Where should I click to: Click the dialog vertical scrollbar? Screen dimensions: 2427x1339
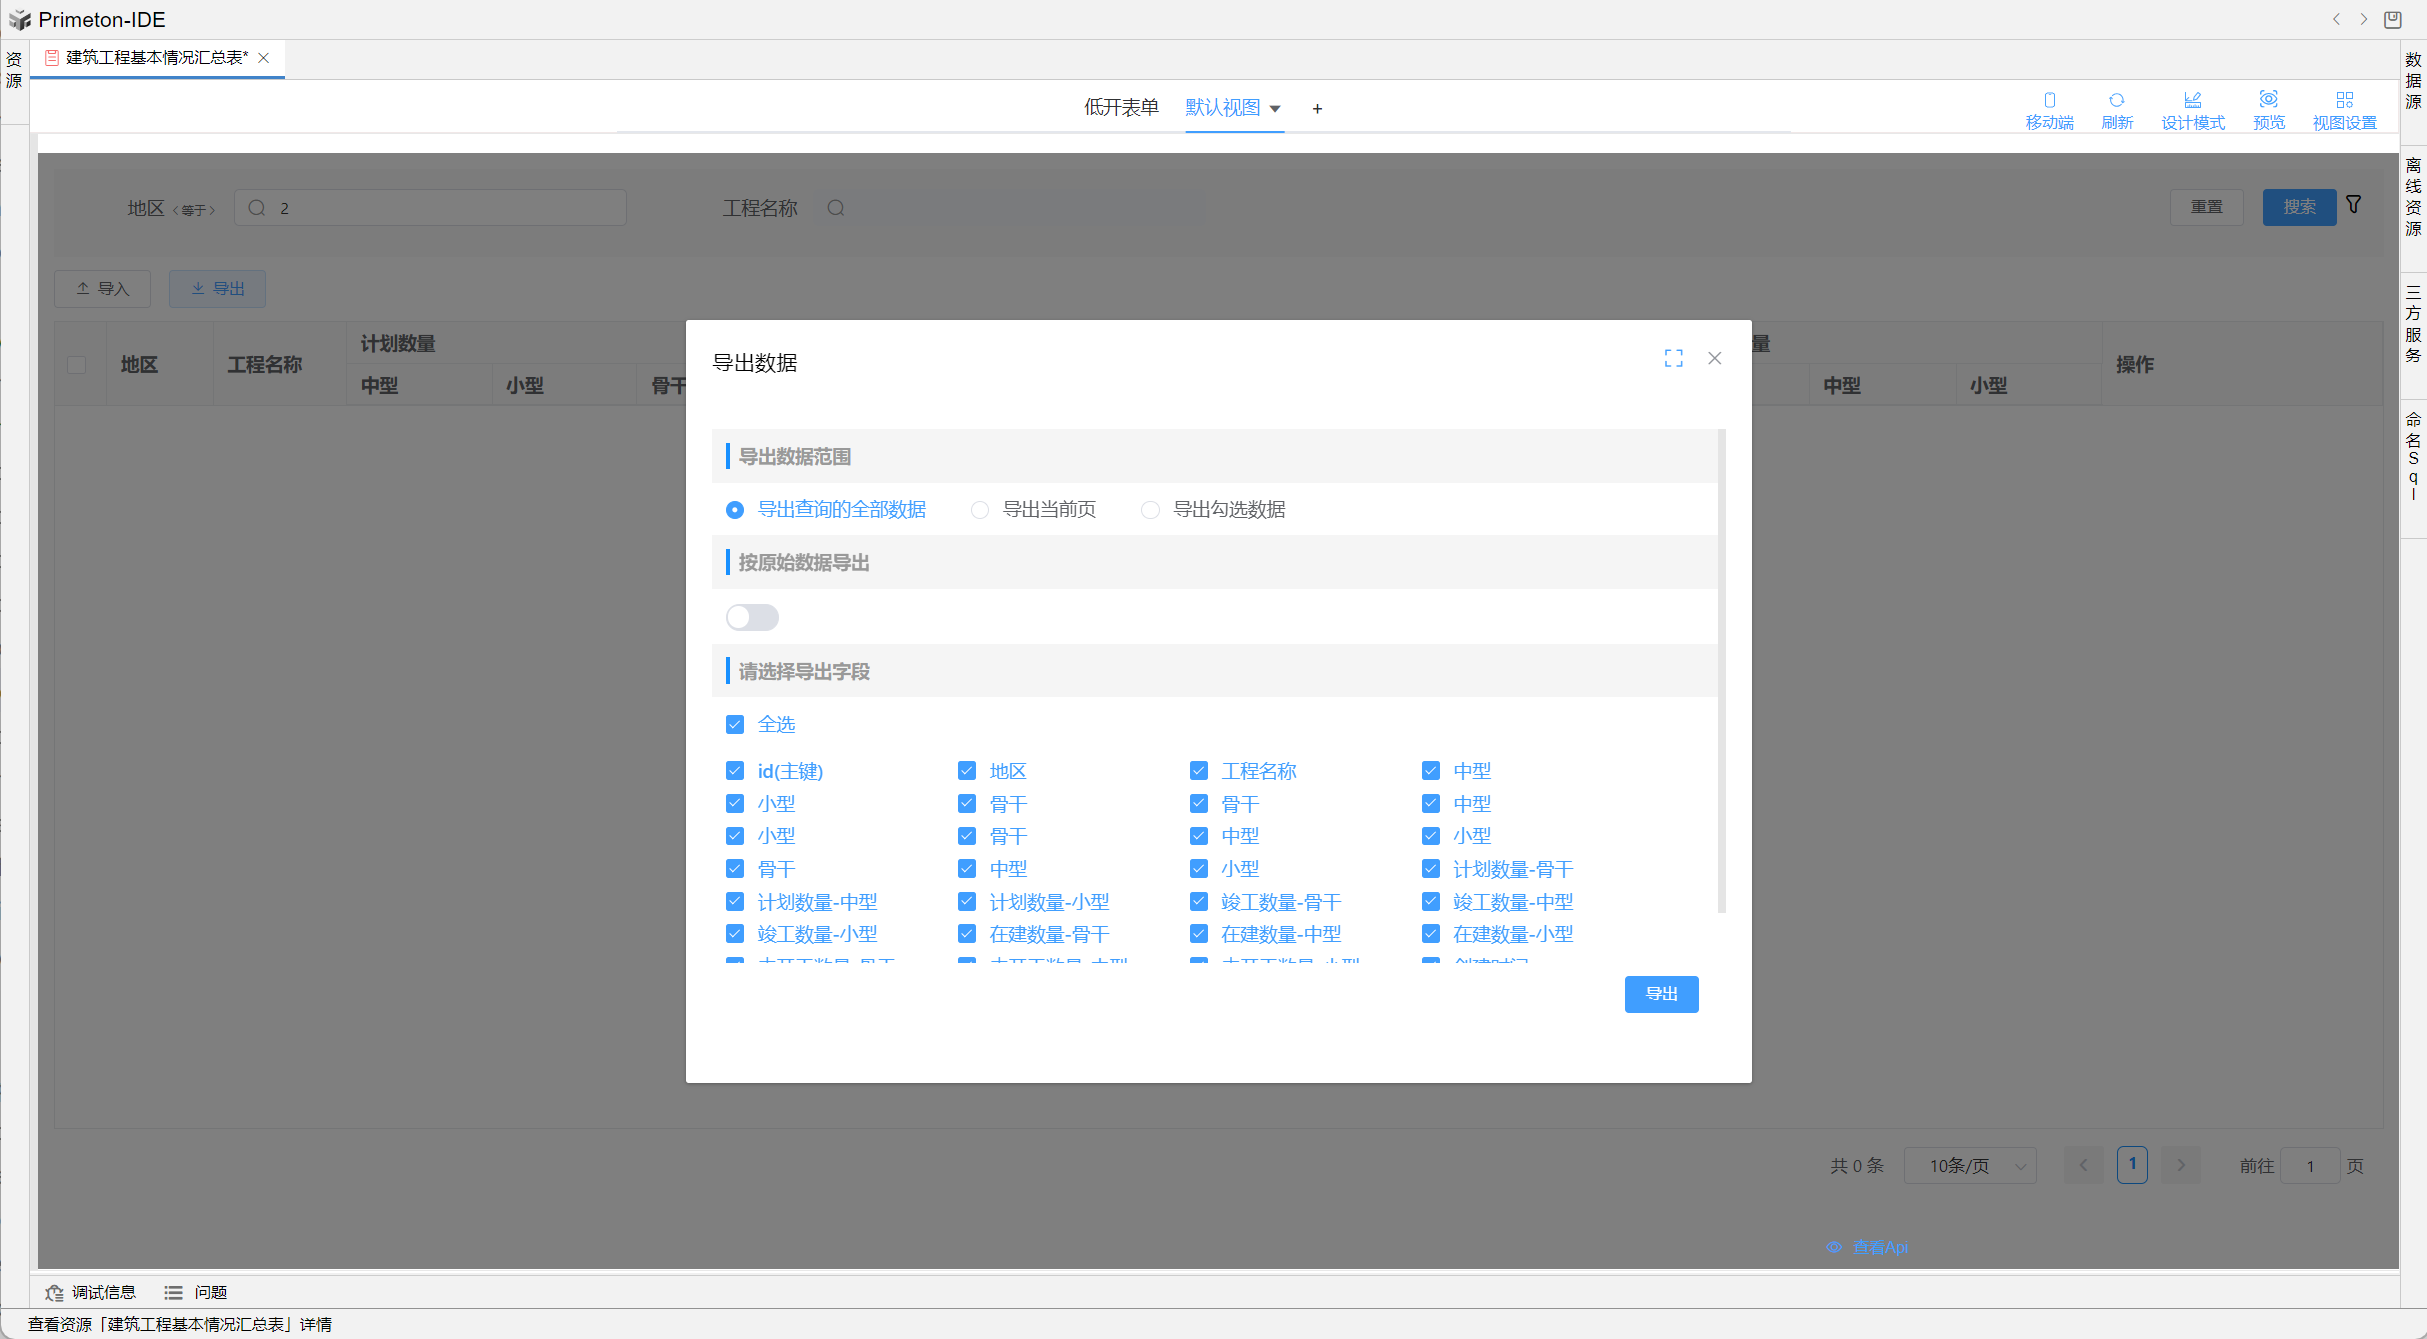click(x=1721, y=670)
